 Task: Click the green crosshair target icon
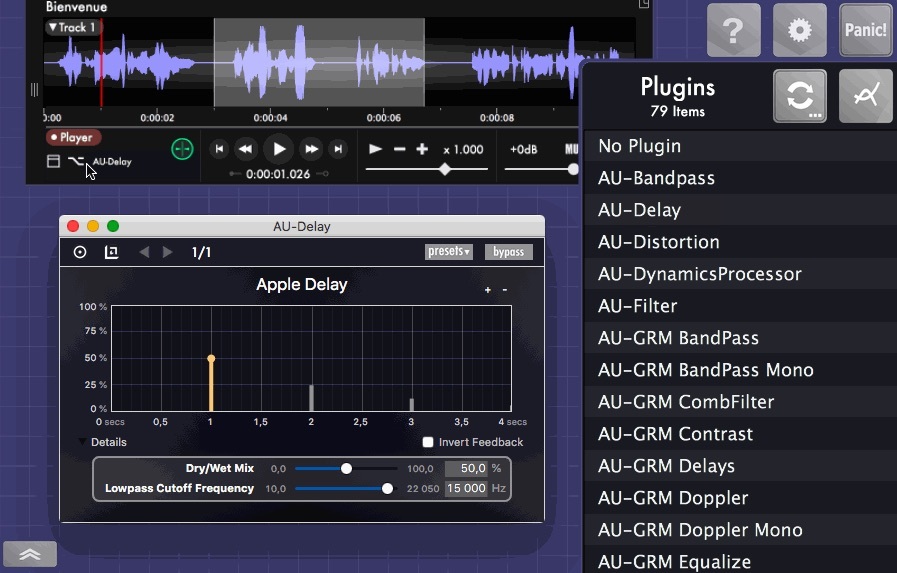coord(182,149)
